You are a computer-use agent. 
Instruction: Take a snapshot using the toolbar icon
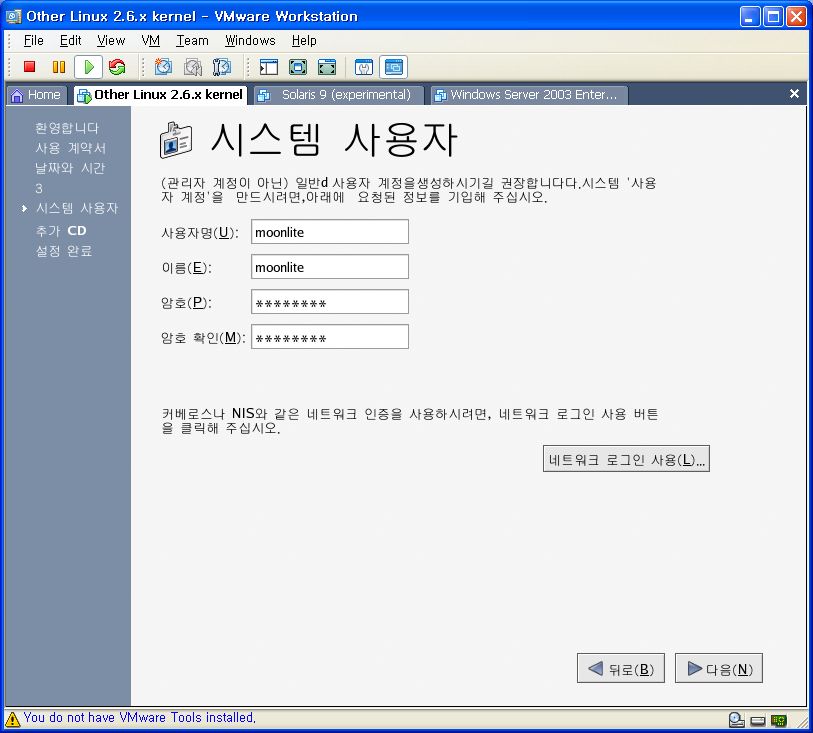tap(163, 67)
